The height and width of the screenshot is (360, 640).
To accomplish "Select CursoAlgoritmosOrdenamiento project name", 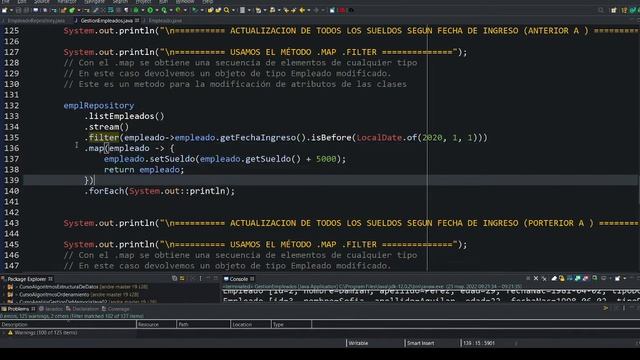I will (x=54, y=294).
